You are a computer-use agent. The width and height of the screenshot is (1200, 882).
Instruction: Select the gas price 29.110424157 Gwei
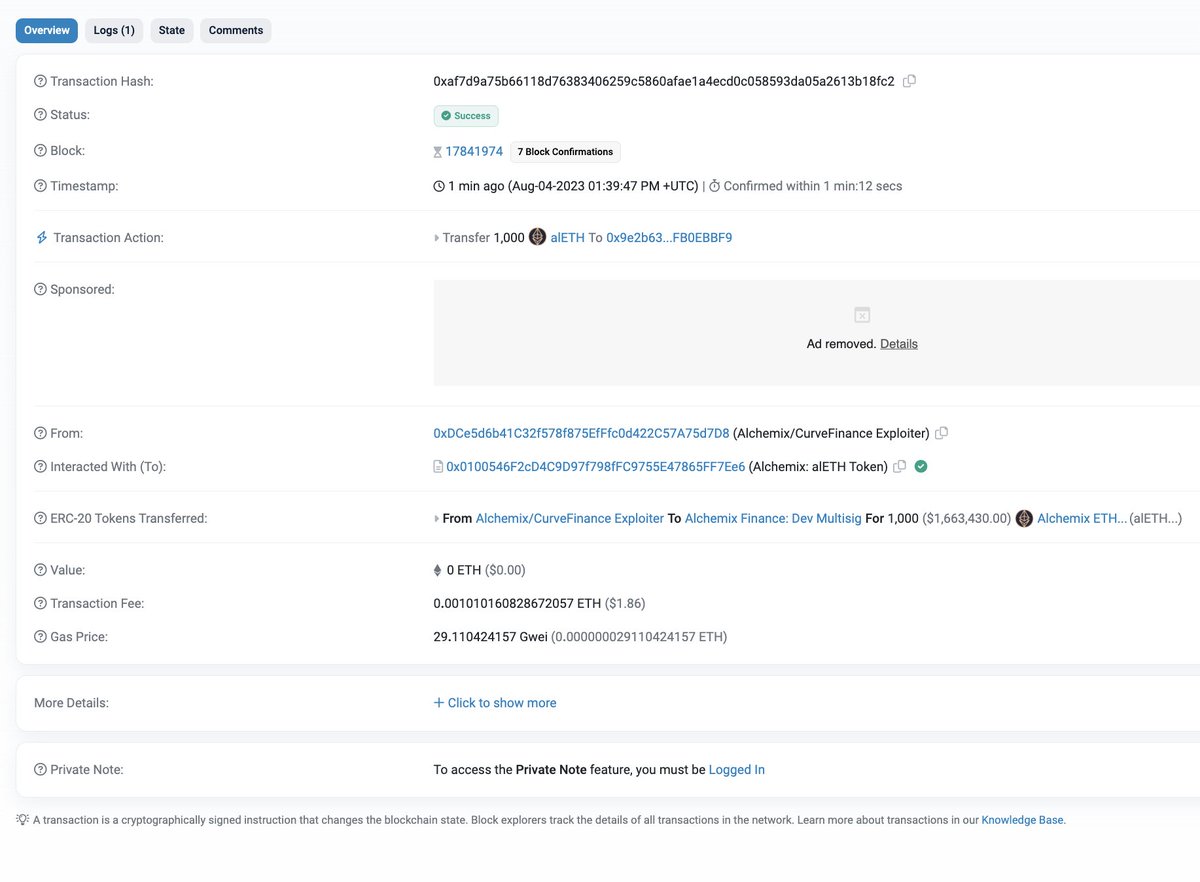490,637
